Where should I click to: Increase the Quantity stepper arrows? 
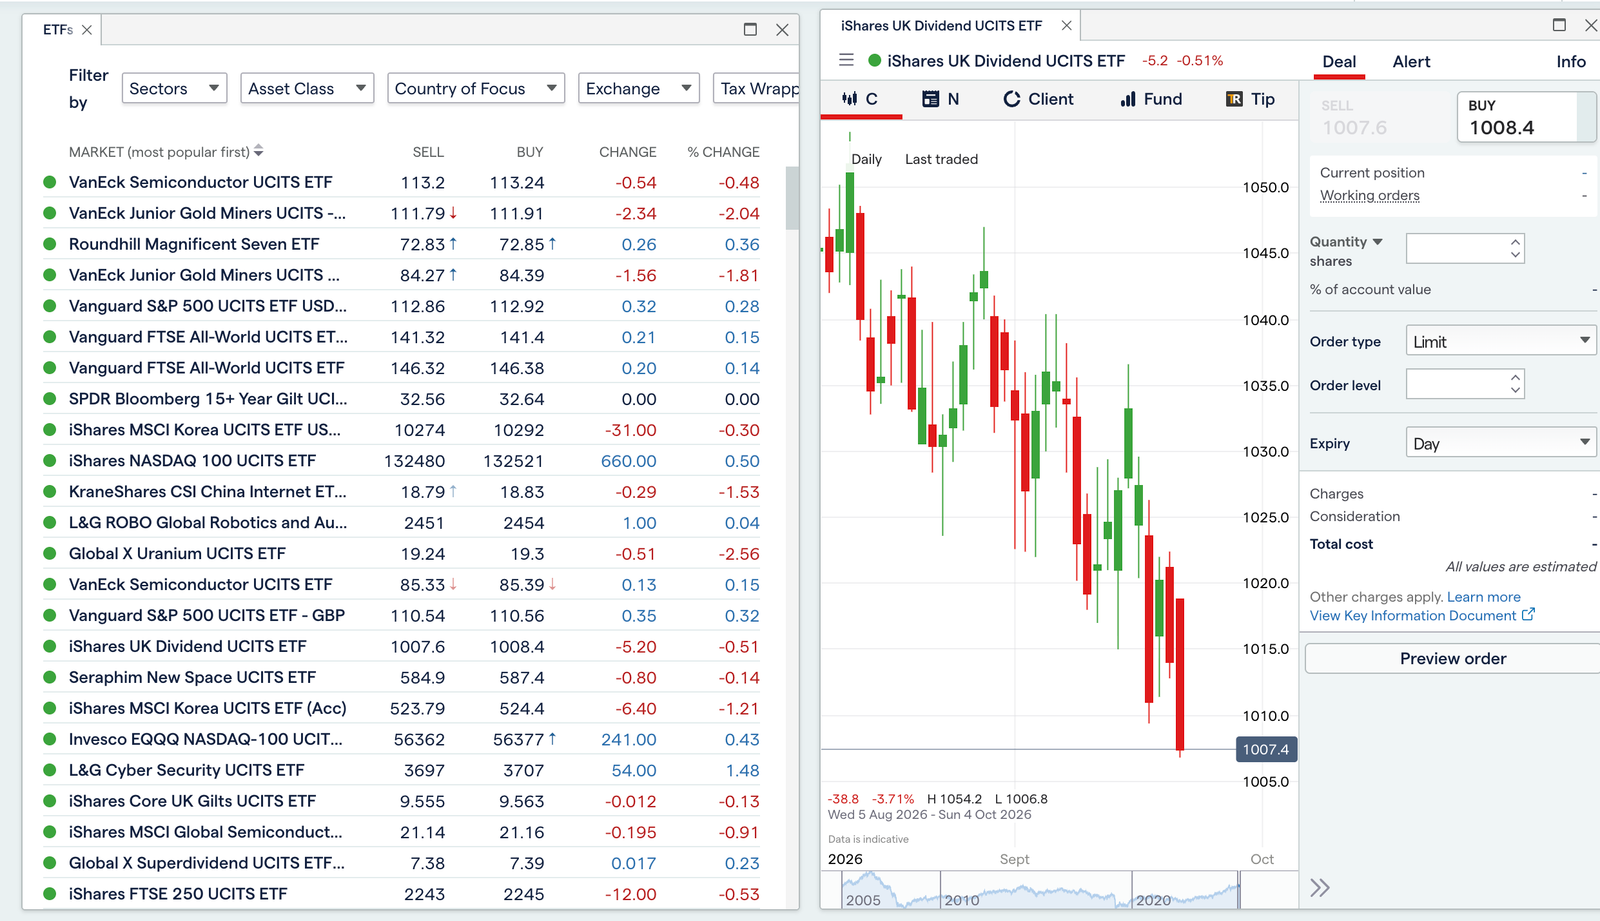1515,241
